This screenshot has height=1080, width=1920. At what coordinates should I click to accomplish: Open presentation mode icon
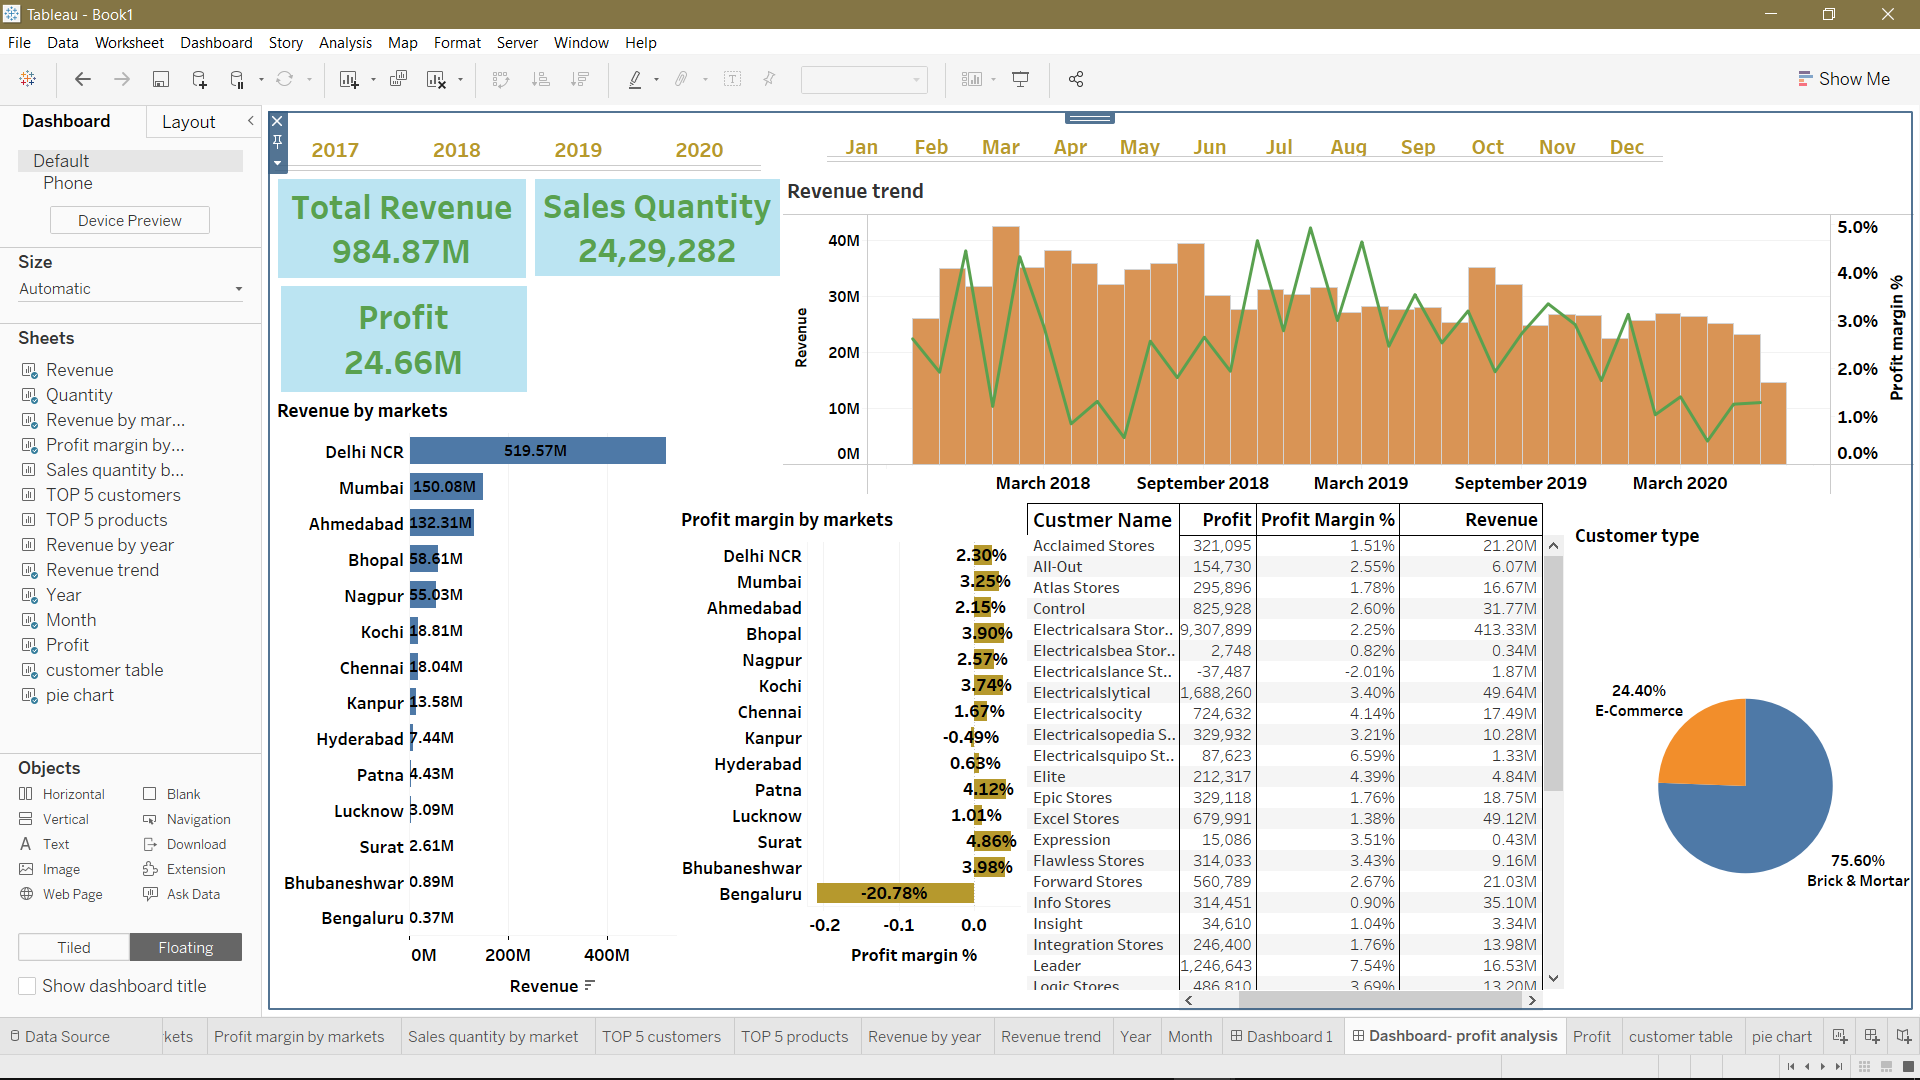[x=1021, y=79]
